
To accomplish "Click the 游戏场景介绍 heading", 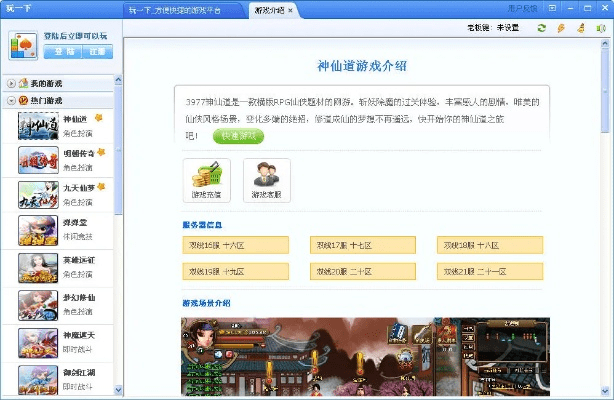I will click(206, 303).
